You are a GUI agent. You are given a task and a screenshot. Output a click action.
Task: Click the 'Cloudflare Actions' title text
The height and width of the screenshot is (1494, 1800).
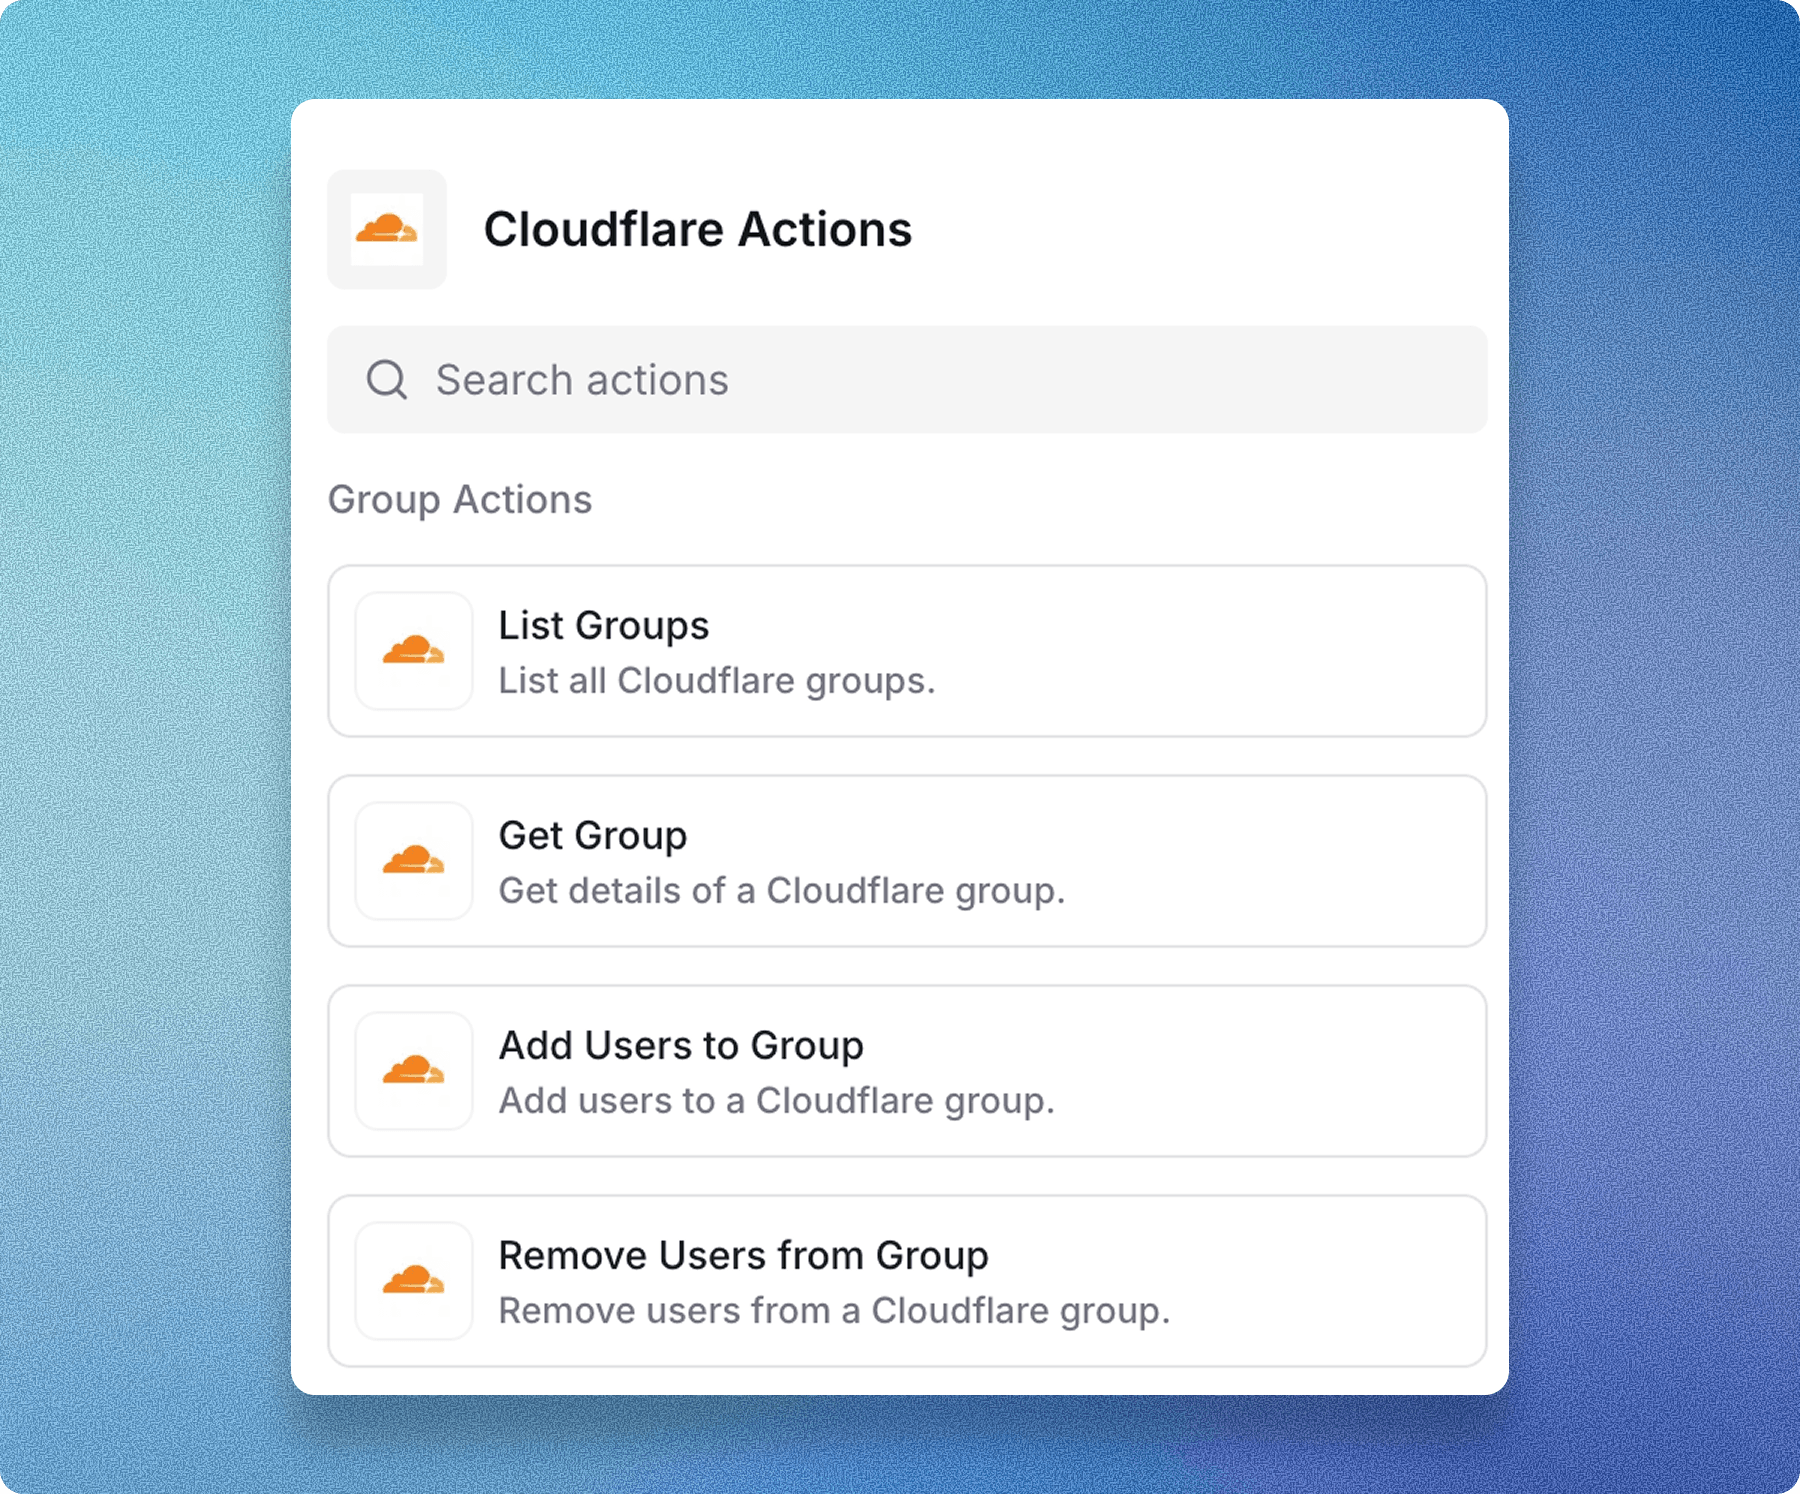(698, 229)
